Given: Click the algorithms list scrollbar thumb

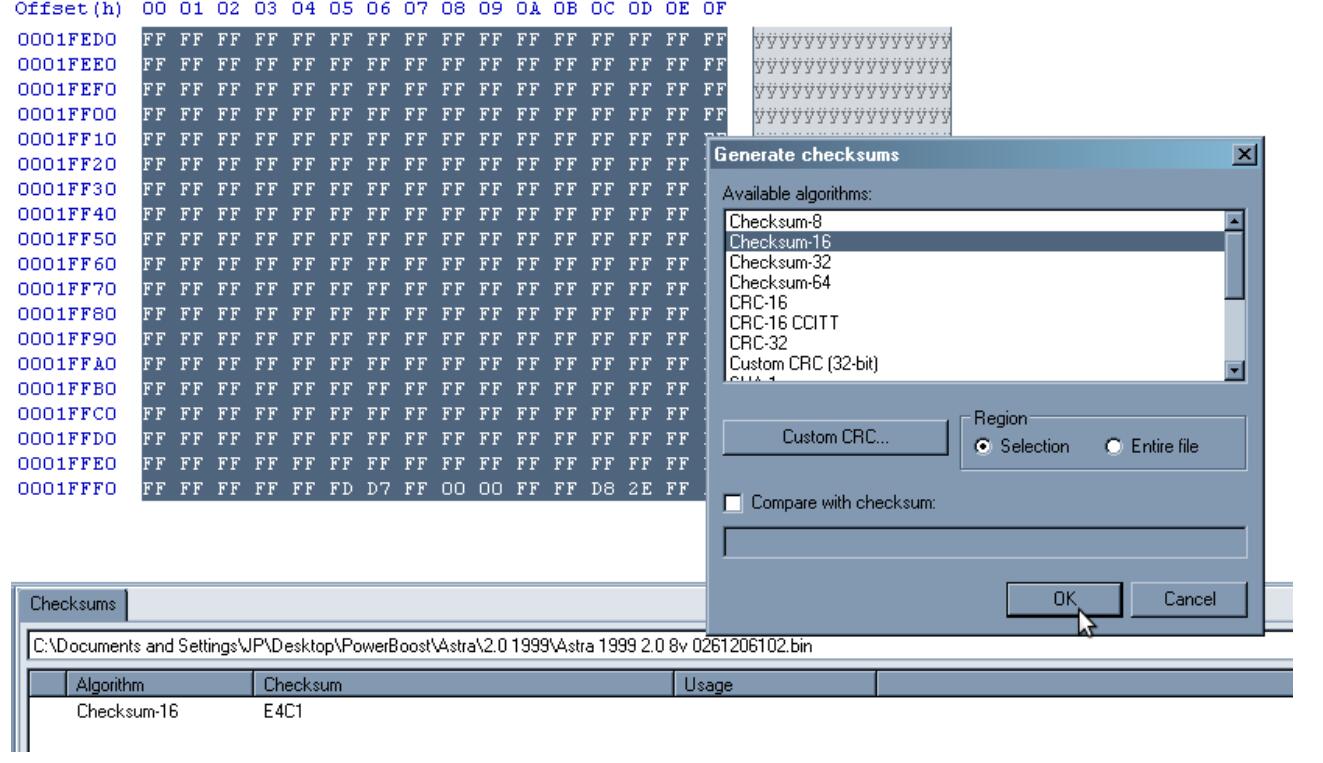Looking at the screenshot, I should pos(1235,264).
